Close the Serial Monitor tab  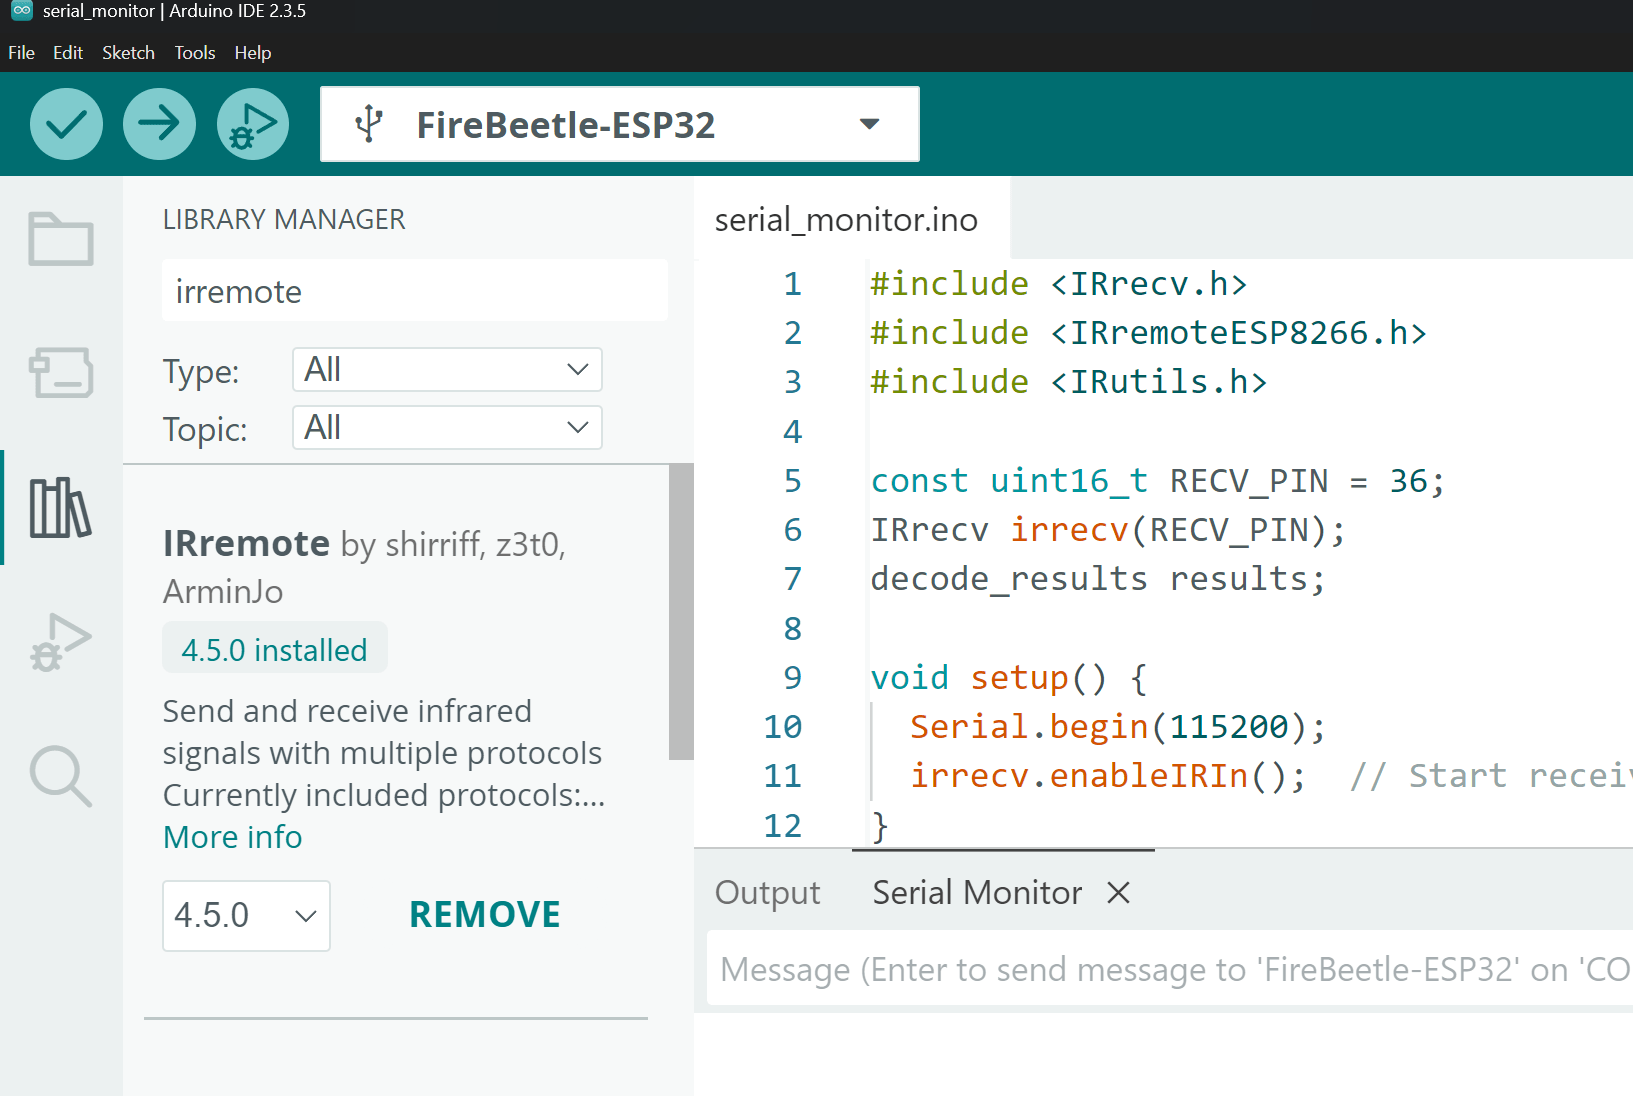[x=1119, y=892]
